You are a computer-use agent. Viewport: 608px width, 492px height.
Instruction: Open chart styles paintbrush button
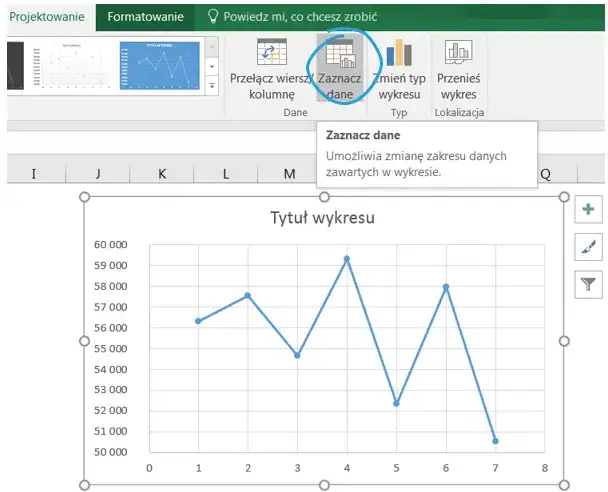coord(587,247)
